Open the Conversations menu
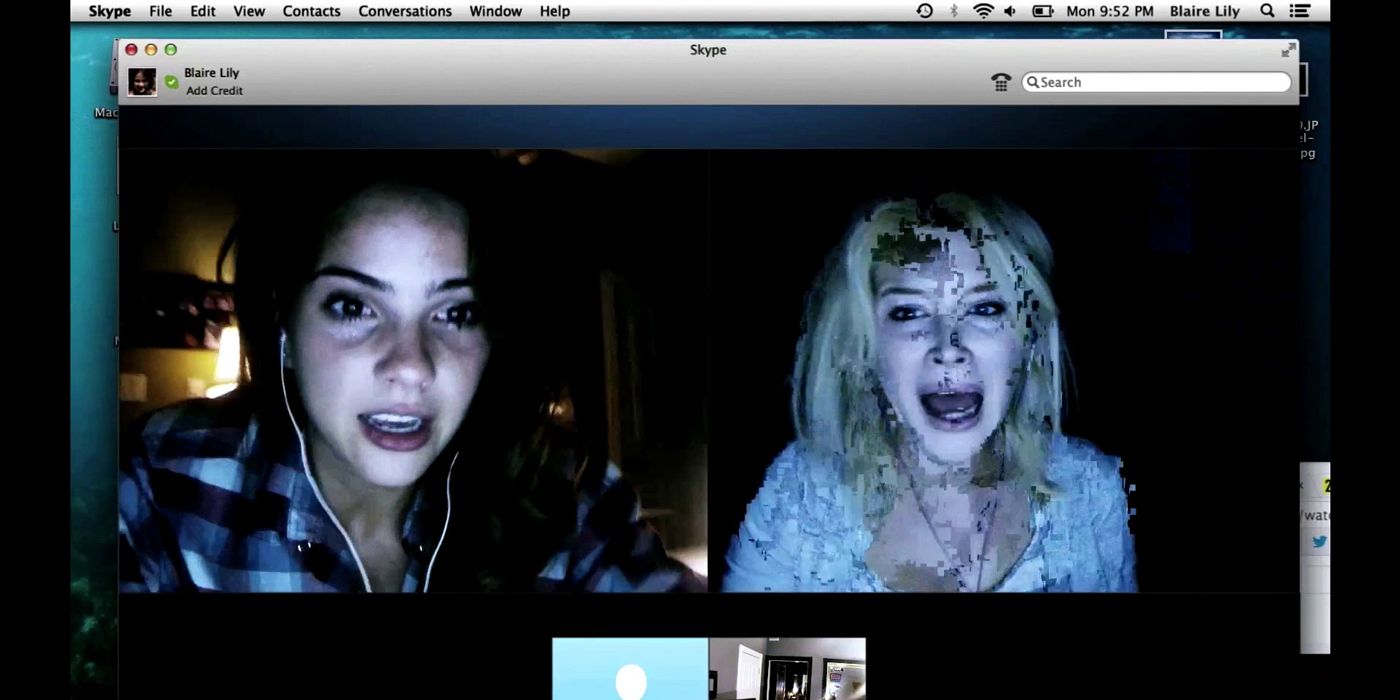The height and width of the screenshot is (700, 1400). (405, 11)
